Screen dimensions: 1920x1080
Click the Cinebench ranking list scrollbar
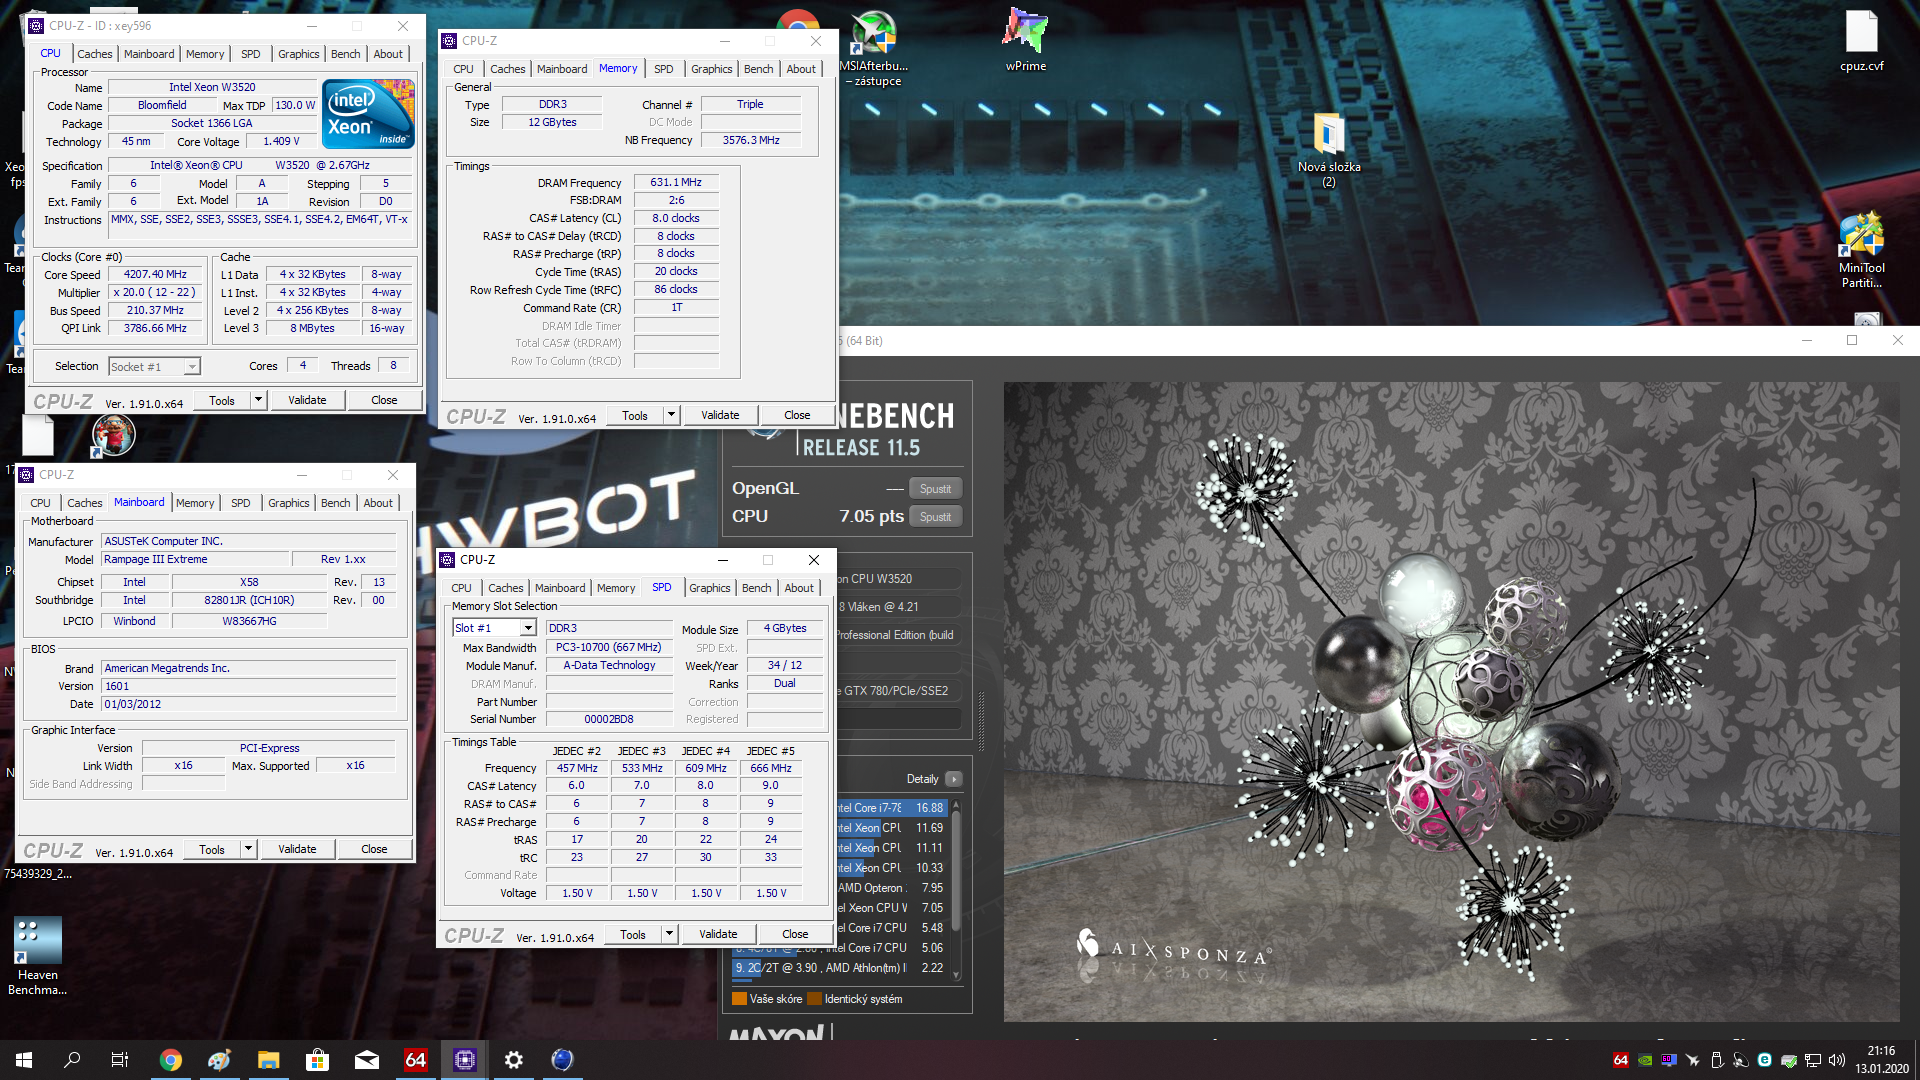[x=956, y=889]
